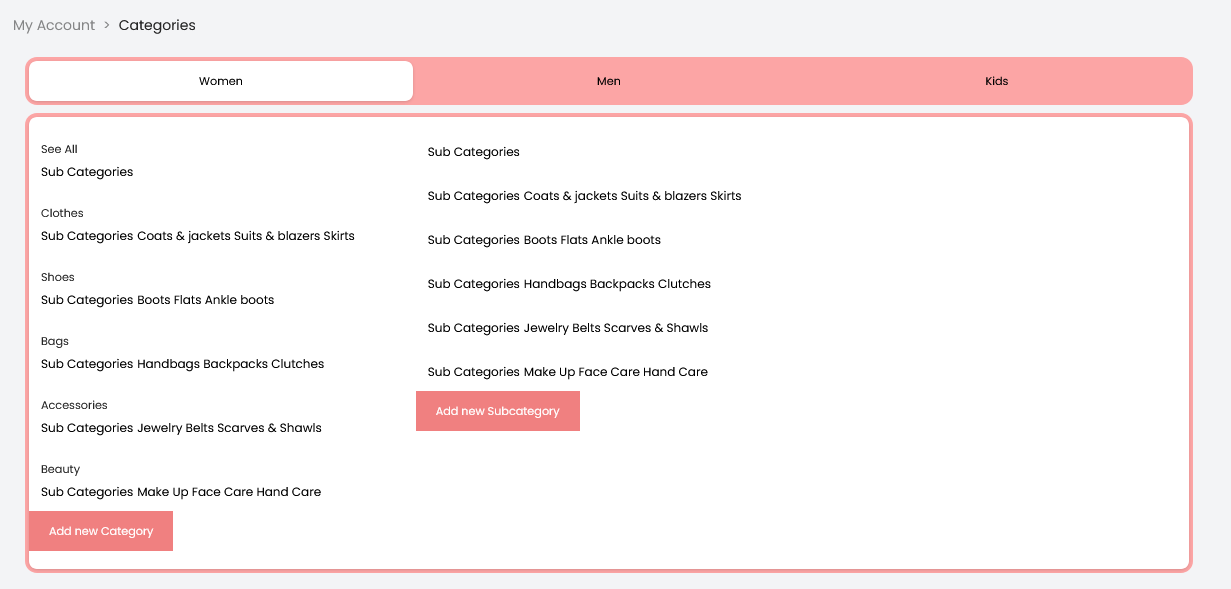This screenshot has width=1231, height=589.
Task: Switch to the Kids tab
Action: [x=996, y=81]
